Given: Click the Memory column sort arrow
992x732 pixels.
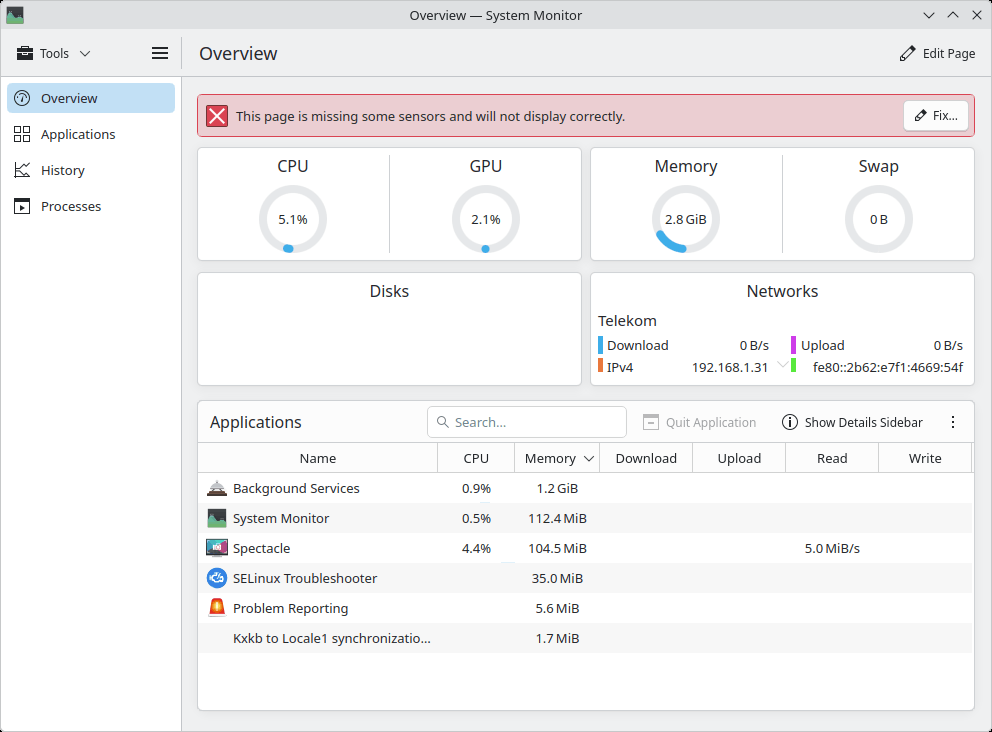Looking at the screenshot, I should [x=589, y=459].
